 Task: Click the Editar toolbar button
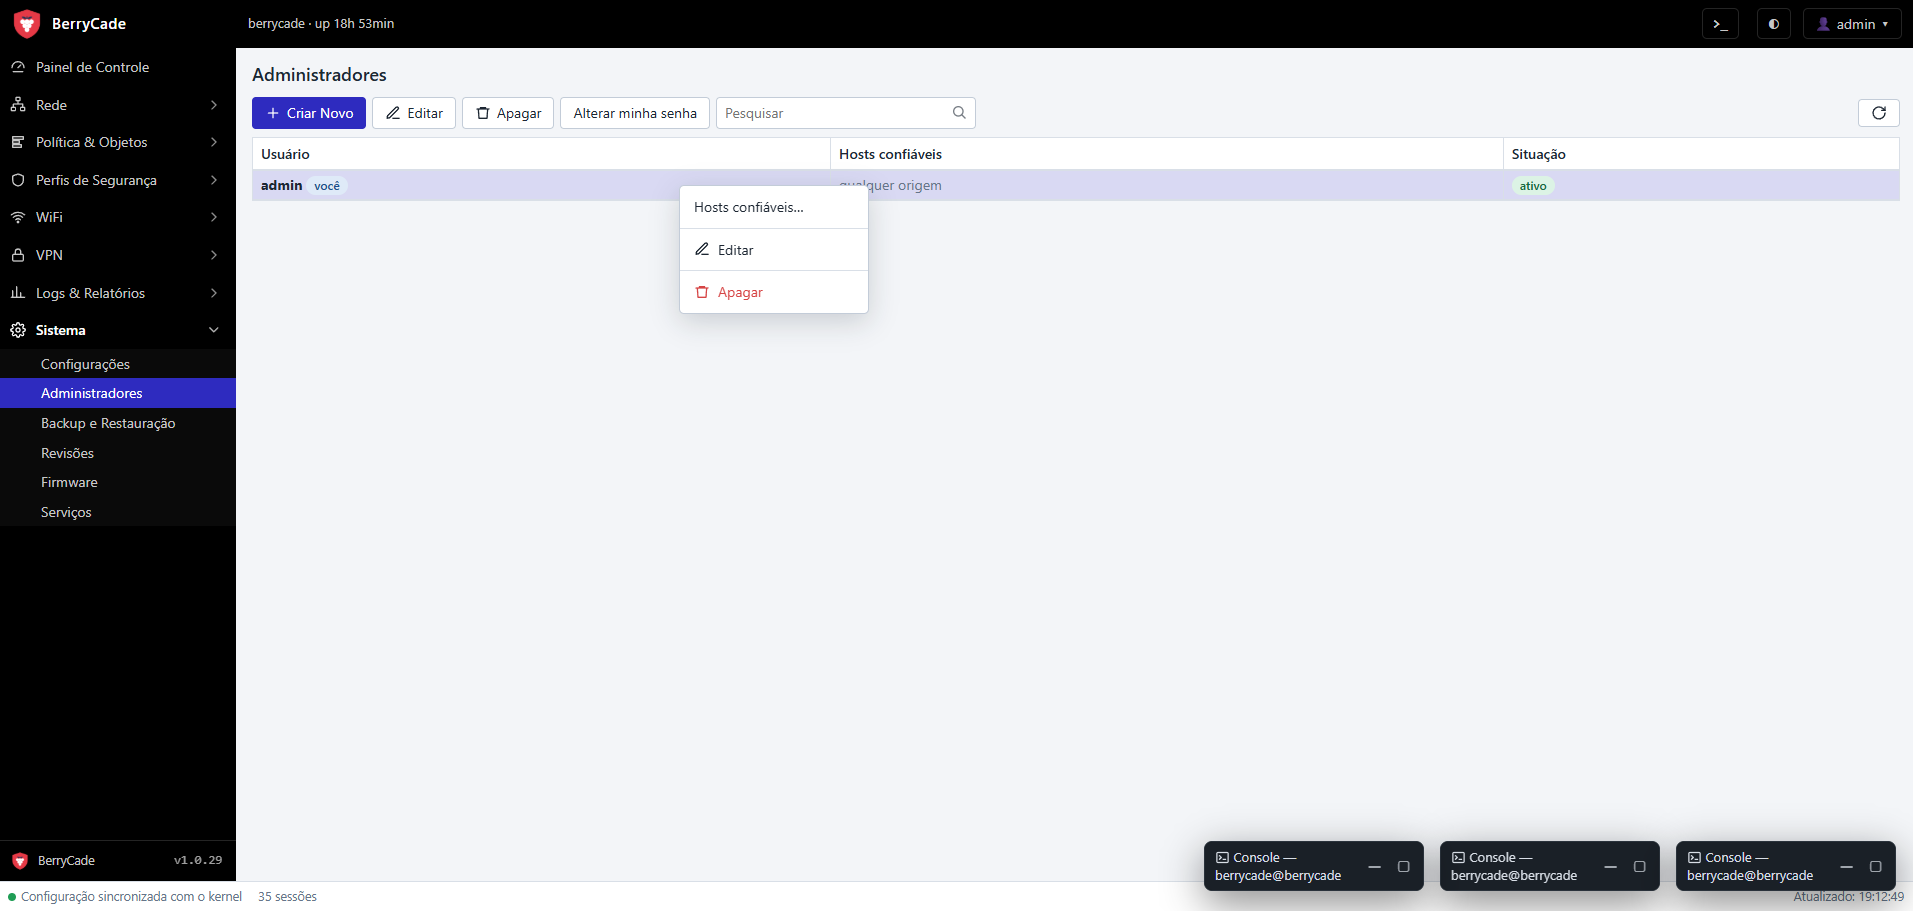point(414,113)
